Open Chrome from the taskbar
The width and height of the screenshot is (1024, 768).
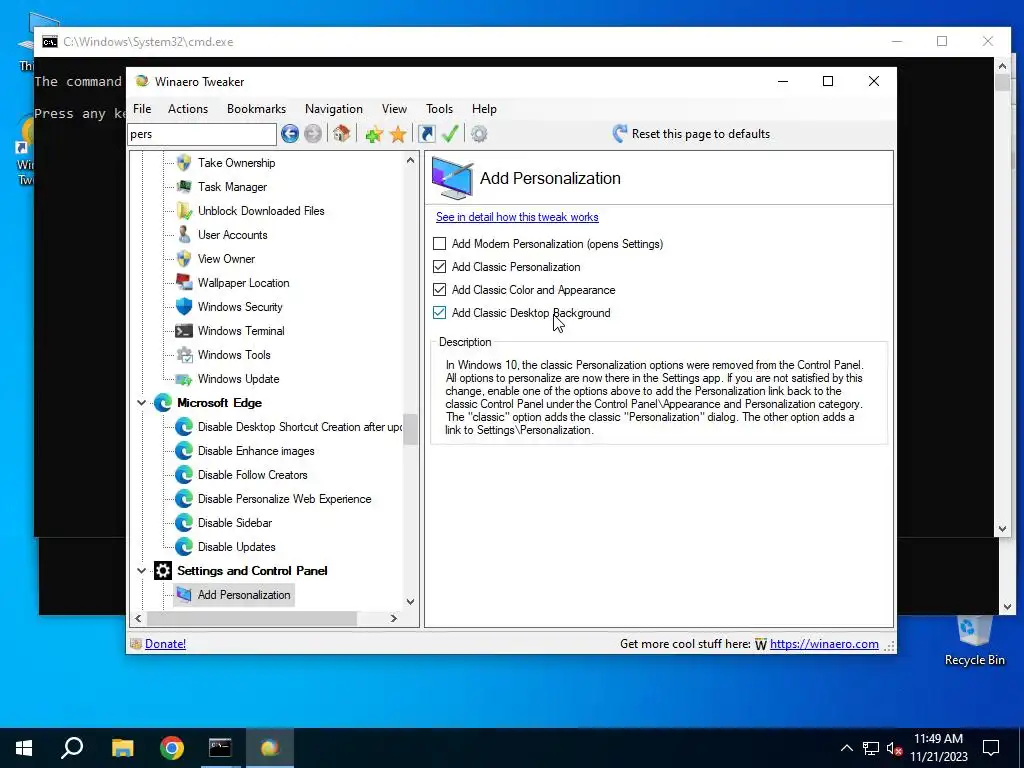(x=172, y=748)
